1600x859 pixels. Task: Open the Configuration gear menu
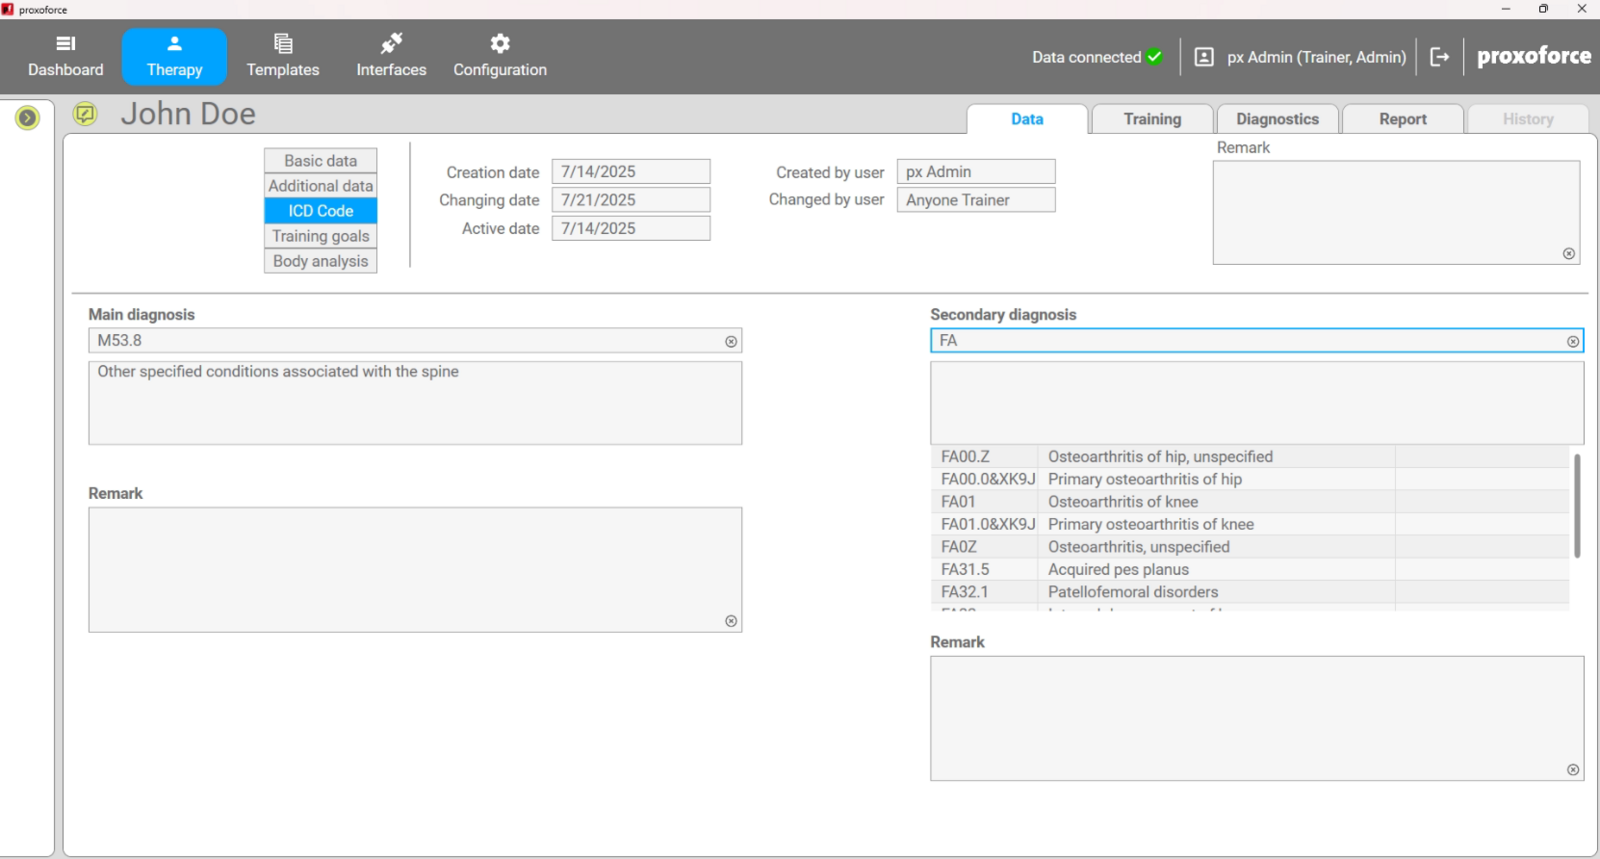[500, 56]
